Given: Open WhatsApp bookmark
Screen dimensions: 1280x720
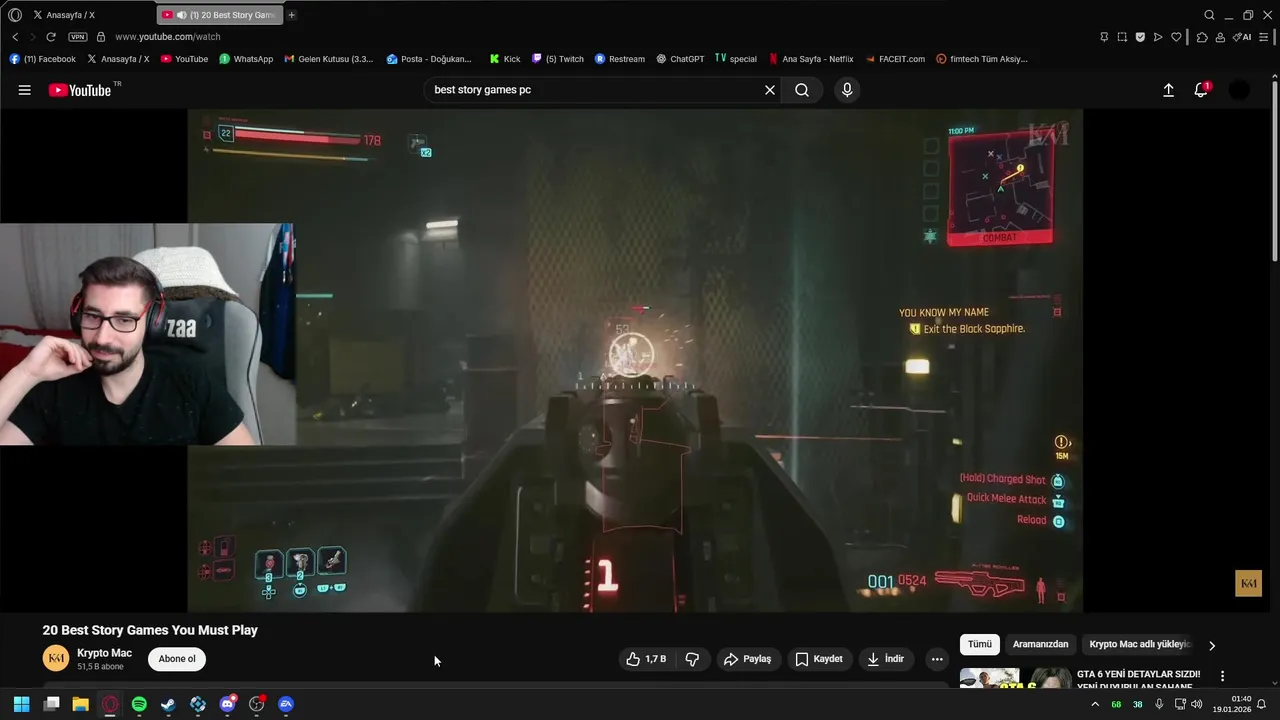Looking at the screenshot, I should [246, 59].
